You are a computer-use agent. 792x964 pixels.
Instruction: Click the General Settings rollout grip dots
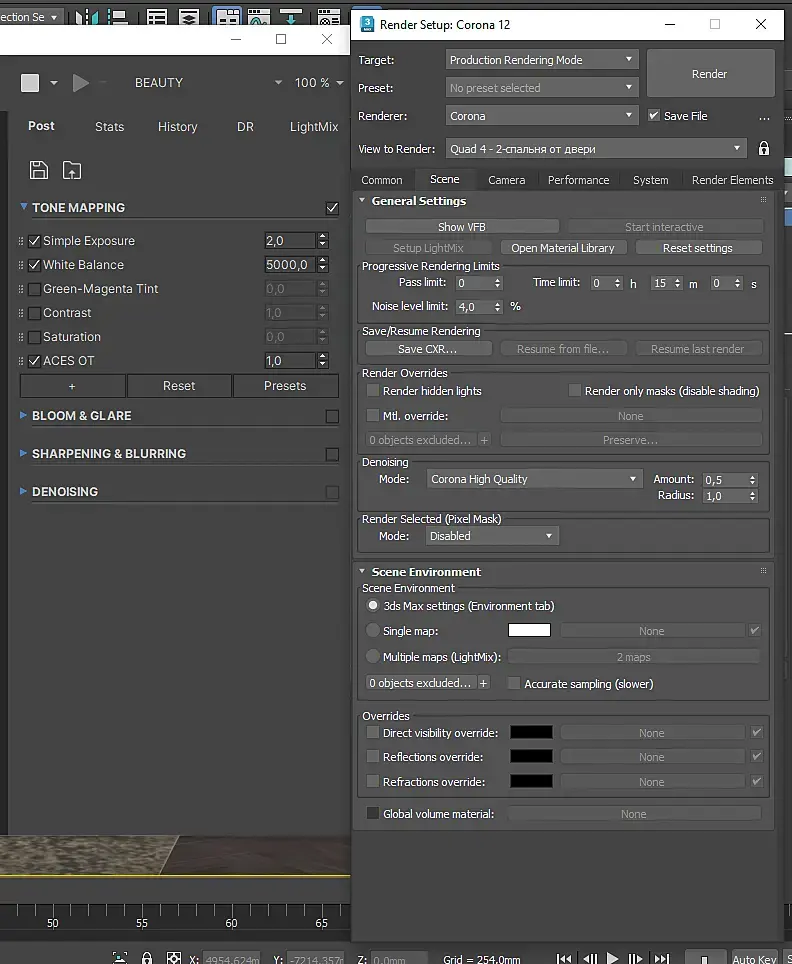763,200
